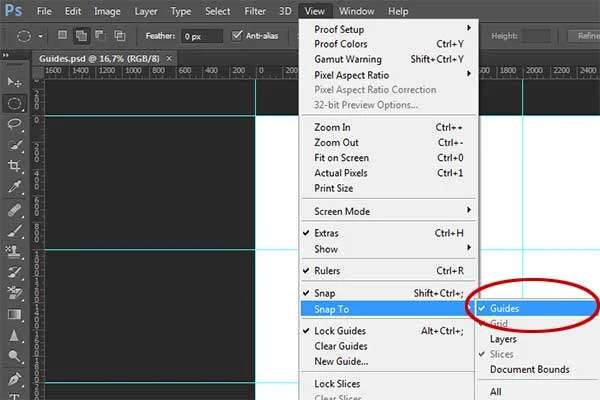Open the Help menu
This screenshot has height=400, width=600.
398,11
